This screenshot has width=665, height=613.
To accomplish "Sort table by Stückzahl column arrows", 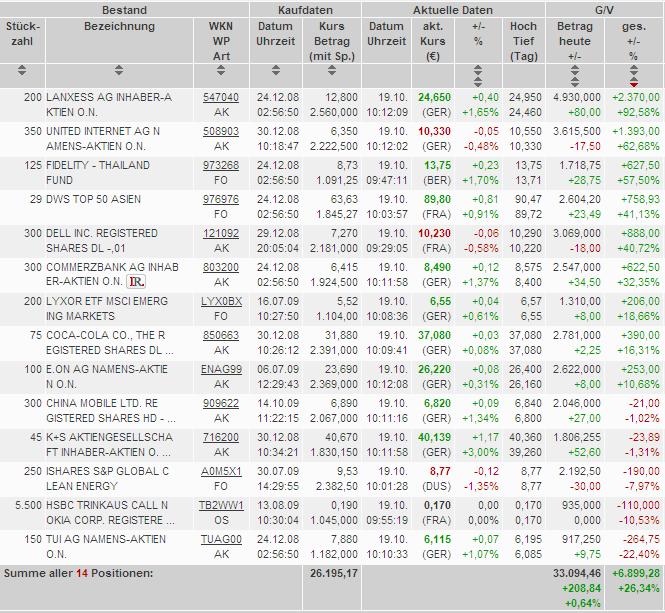I will pyautogui.click(x=22, y=70).
